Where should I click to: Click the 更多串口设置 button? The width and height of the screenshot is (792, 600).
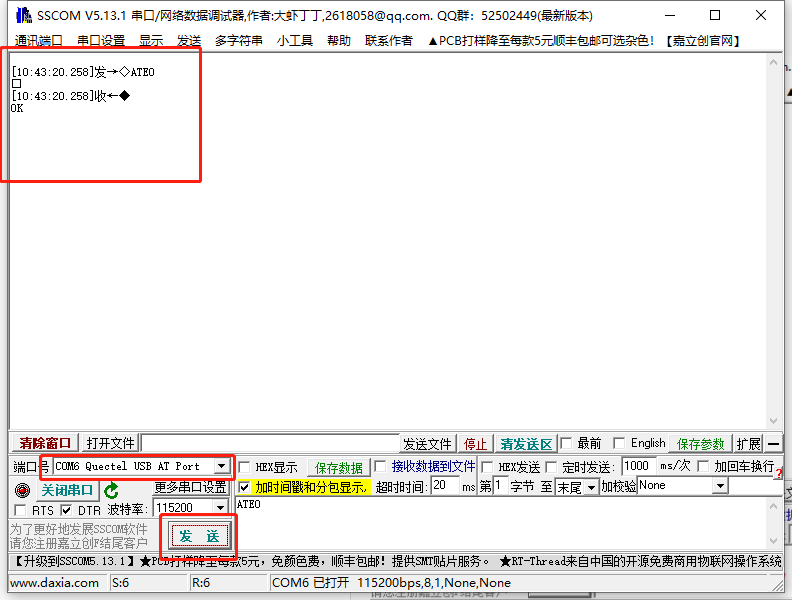[x=190, y=487]
